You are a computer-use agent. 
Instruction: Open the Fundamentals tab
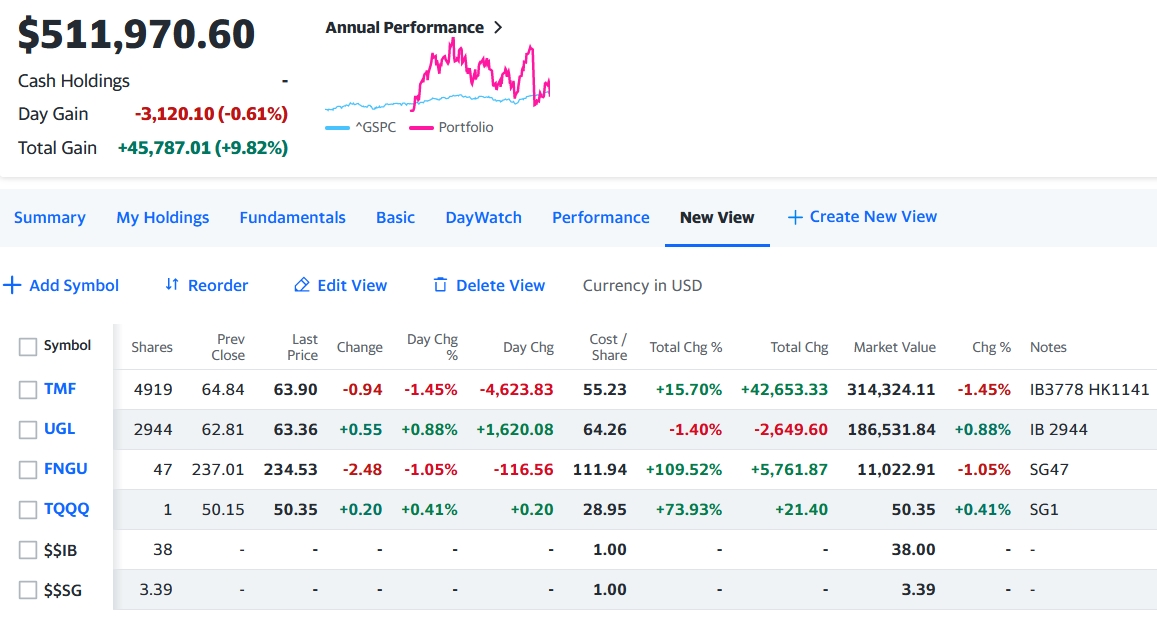(x=292, y=217)
